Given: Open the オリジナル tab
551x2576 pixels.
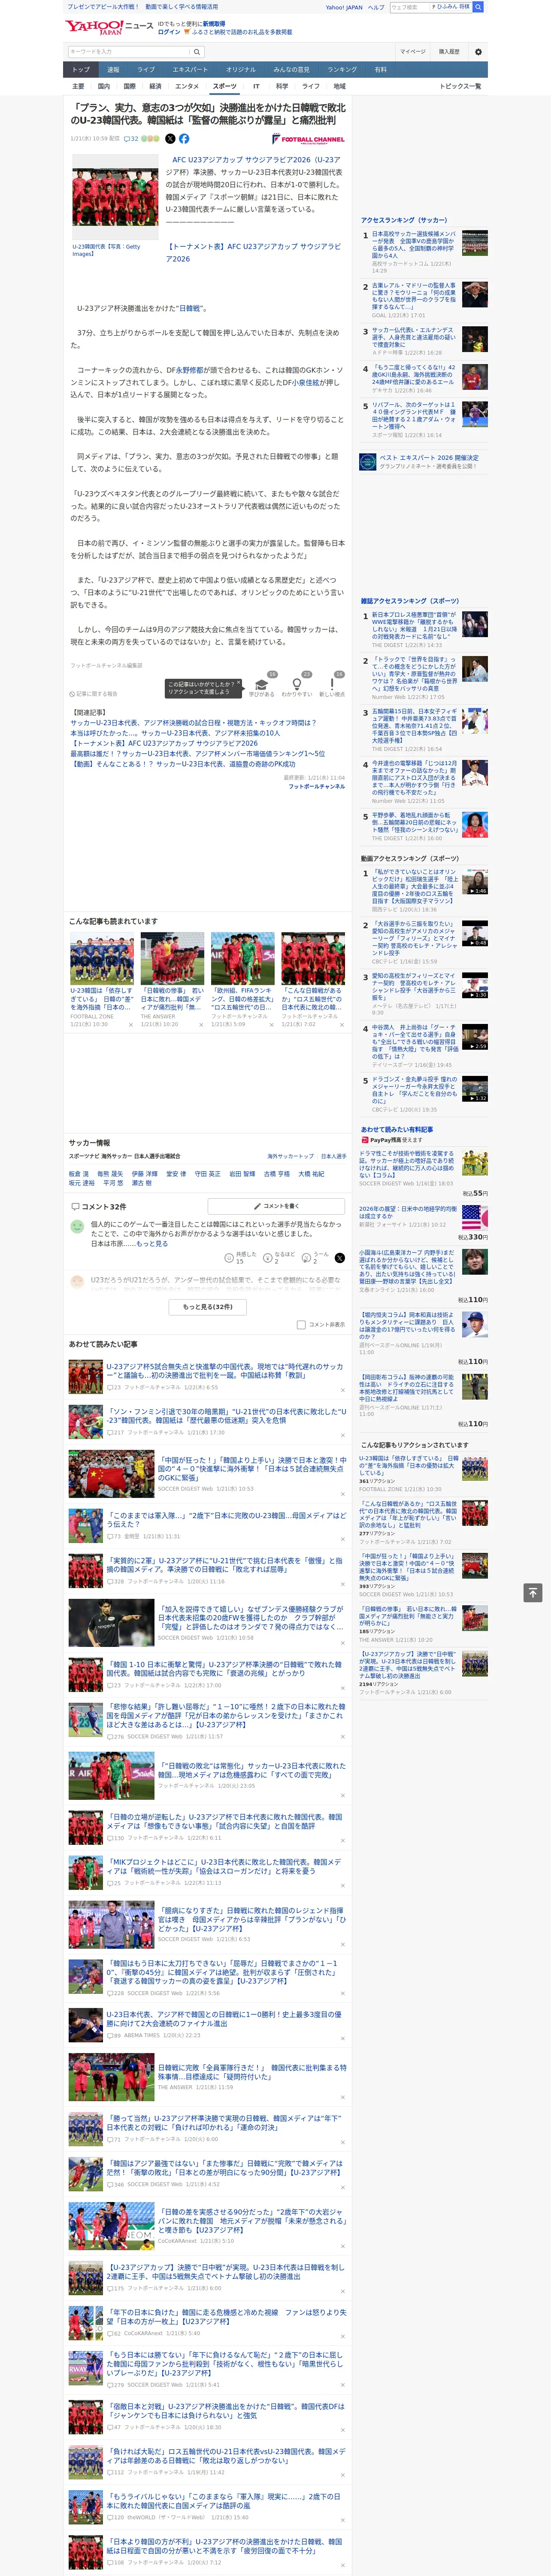Looking at the screenshot, I should click(x=241, y=70).
